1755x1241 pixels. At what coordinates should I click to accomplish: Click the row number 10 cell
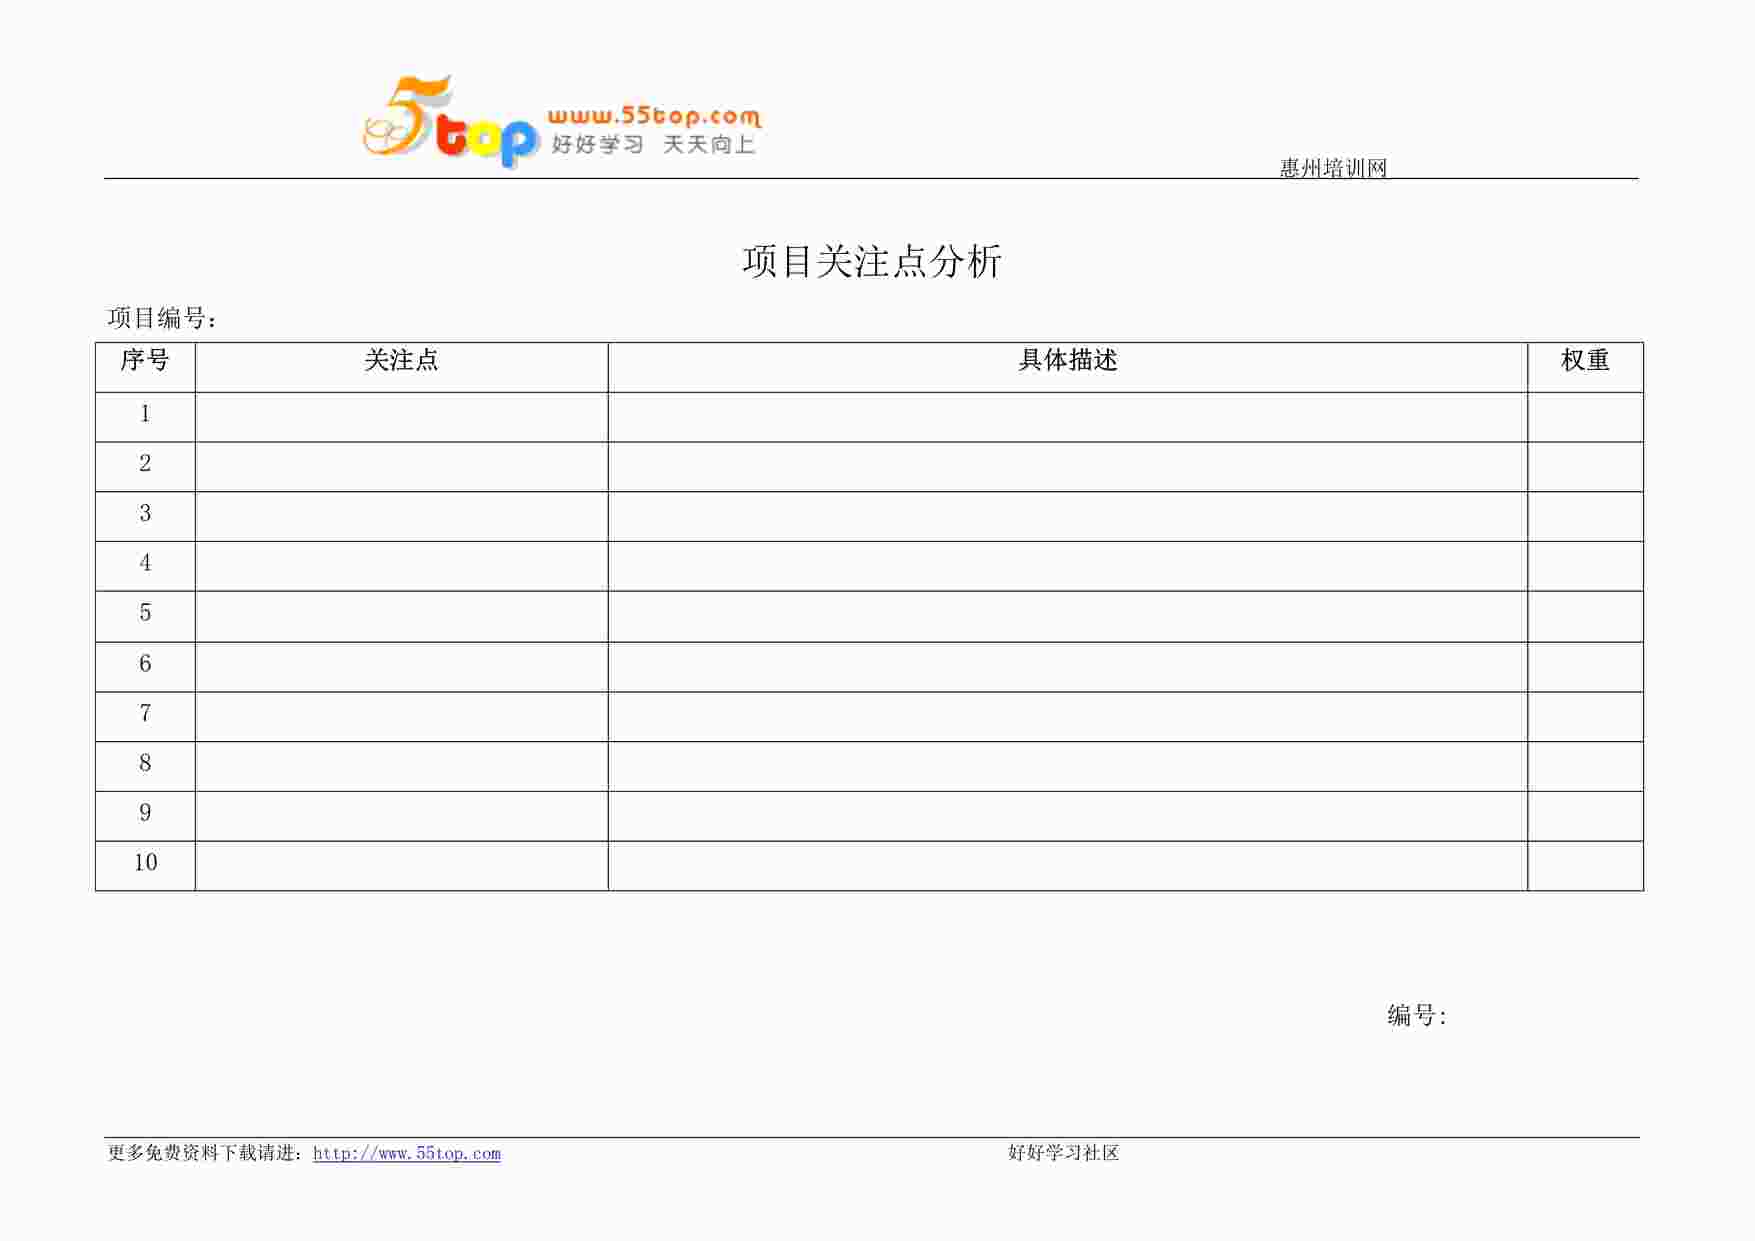pos(145,866)
